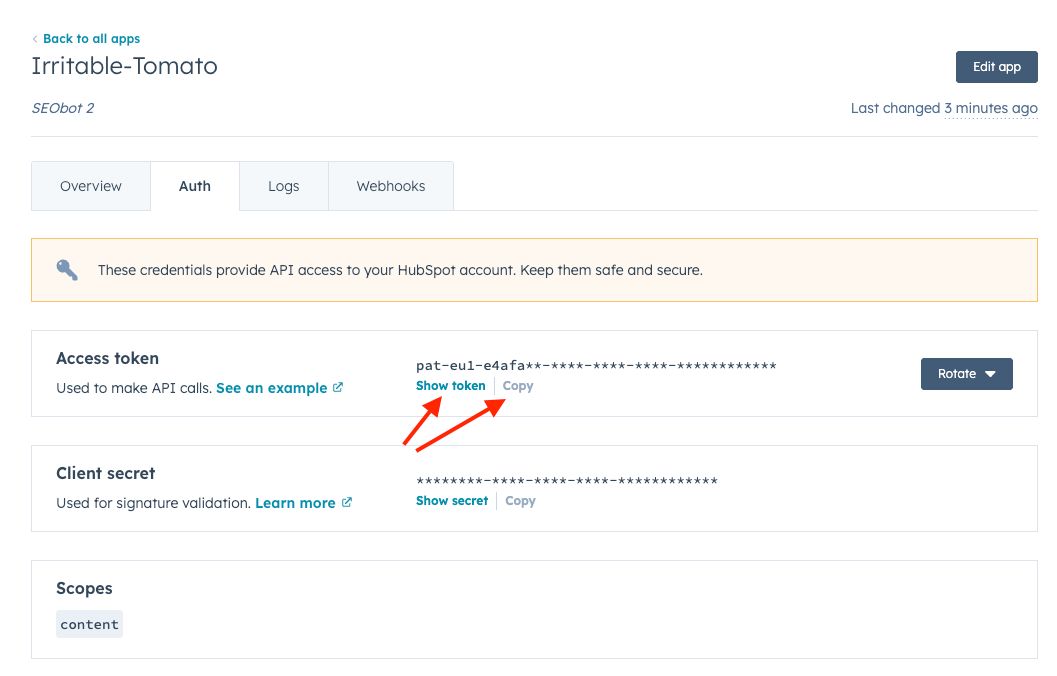This screenshot has height=676, width=1057.
Task: Reveal the client secret with Show secret
Action: pyautogui.click(x=452, y=501)
